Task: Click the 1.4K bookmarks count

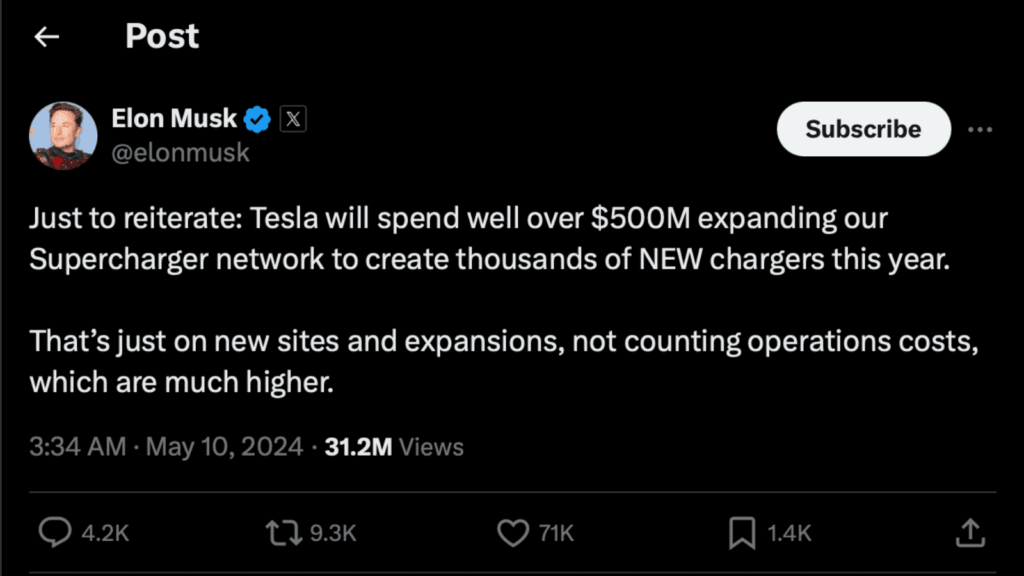Action: (789, 534)
